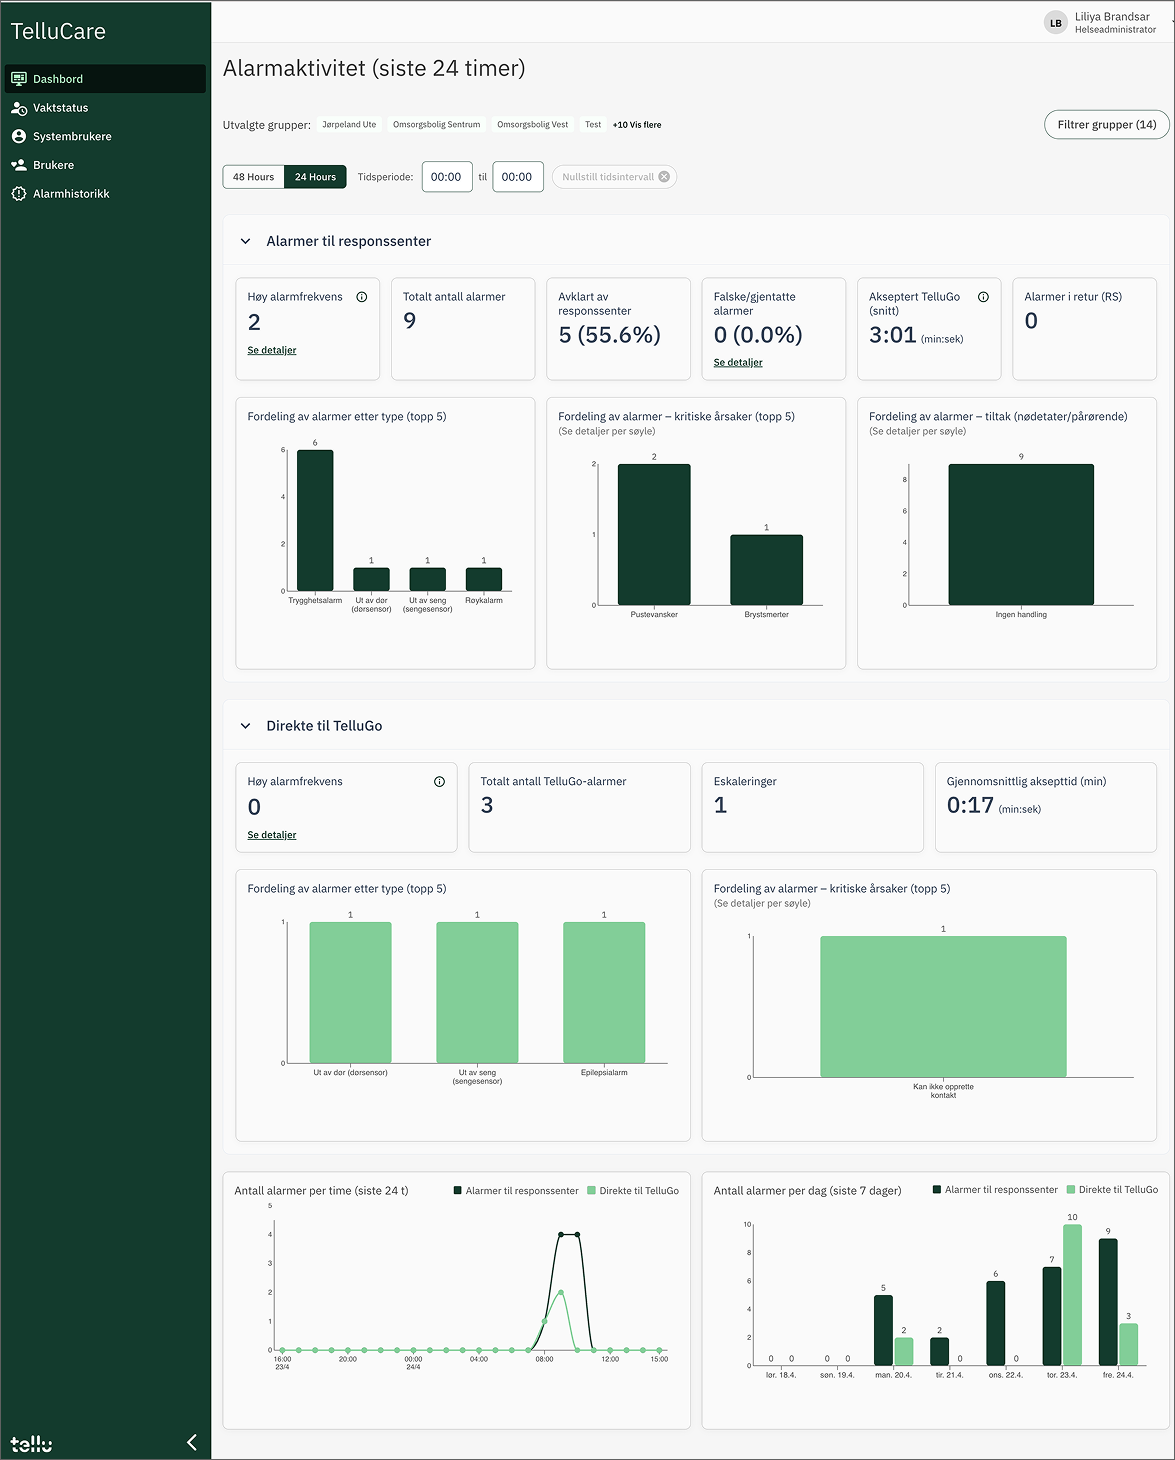Open Filtrer grupper (14) button

[1106, 125]
